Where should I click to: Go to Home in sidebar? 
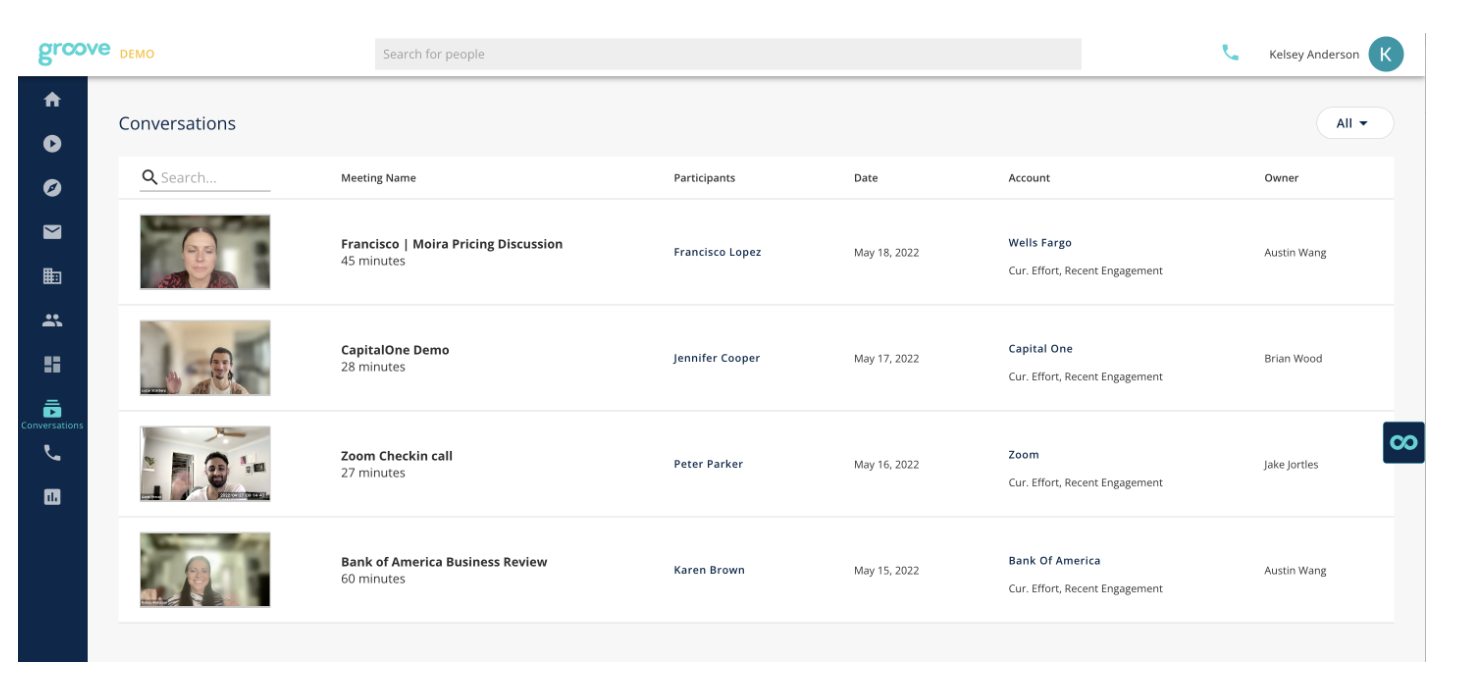click(52, 100)
